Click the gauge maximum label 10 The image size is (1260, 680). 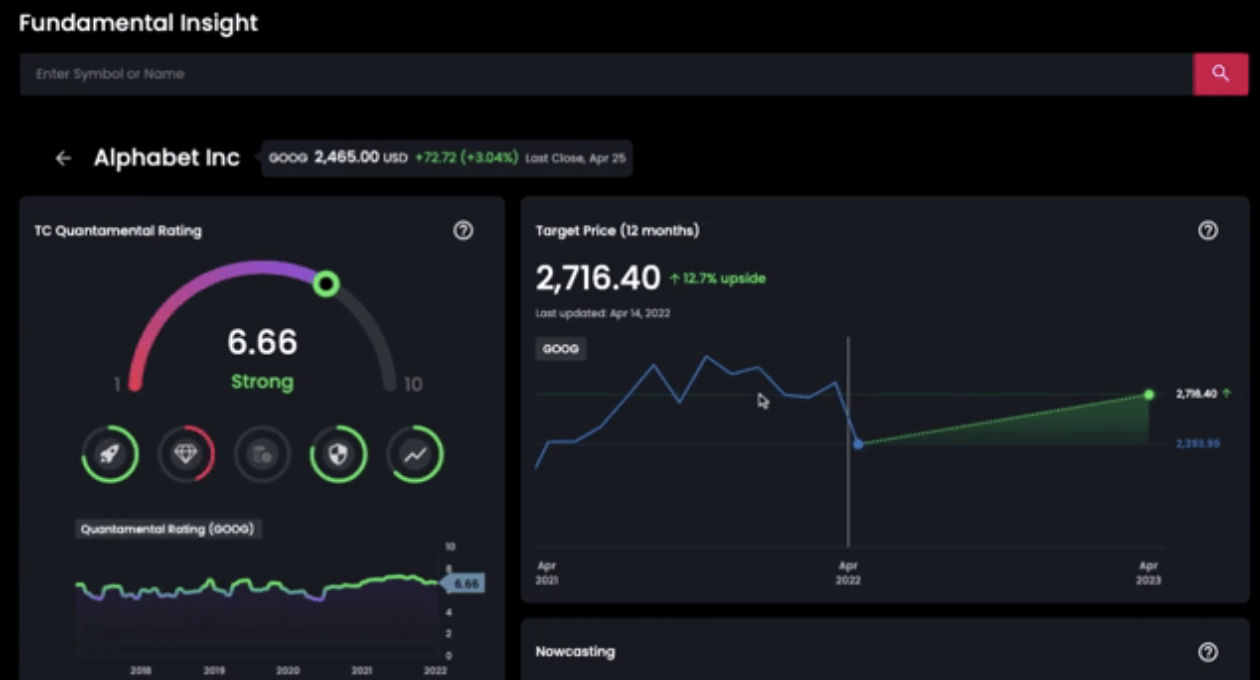coord(412,385)
